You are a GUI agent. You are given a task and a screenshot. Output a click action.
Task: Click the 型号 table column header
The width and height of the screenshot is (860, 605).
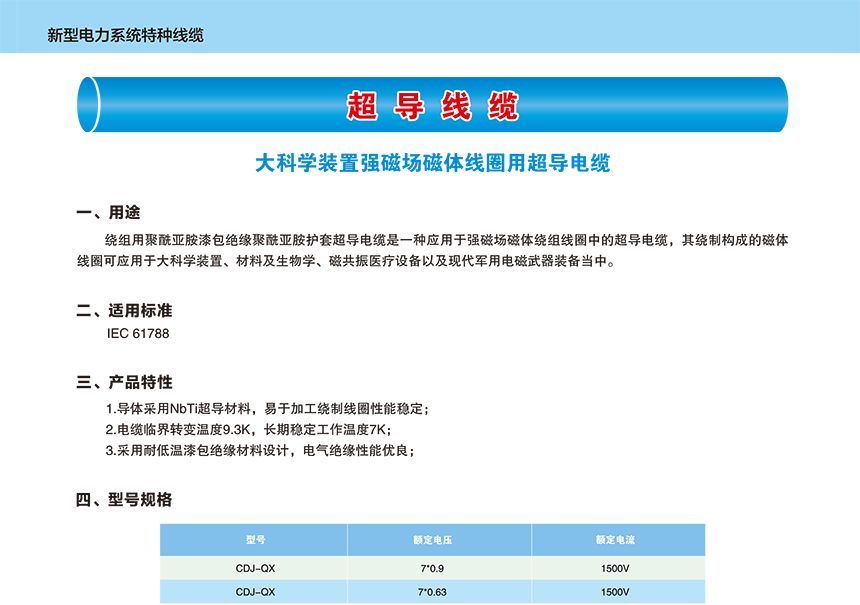click(x=255, y=540)
